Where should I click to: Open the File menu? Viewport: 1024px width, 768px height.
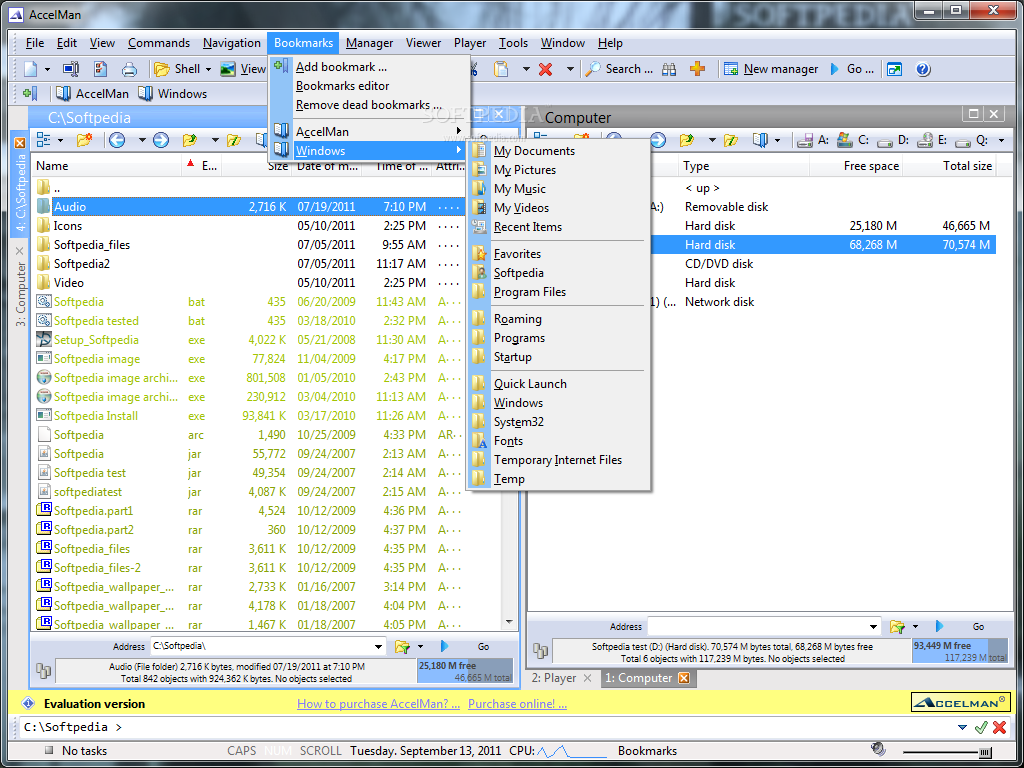click(x=35, y=43)
